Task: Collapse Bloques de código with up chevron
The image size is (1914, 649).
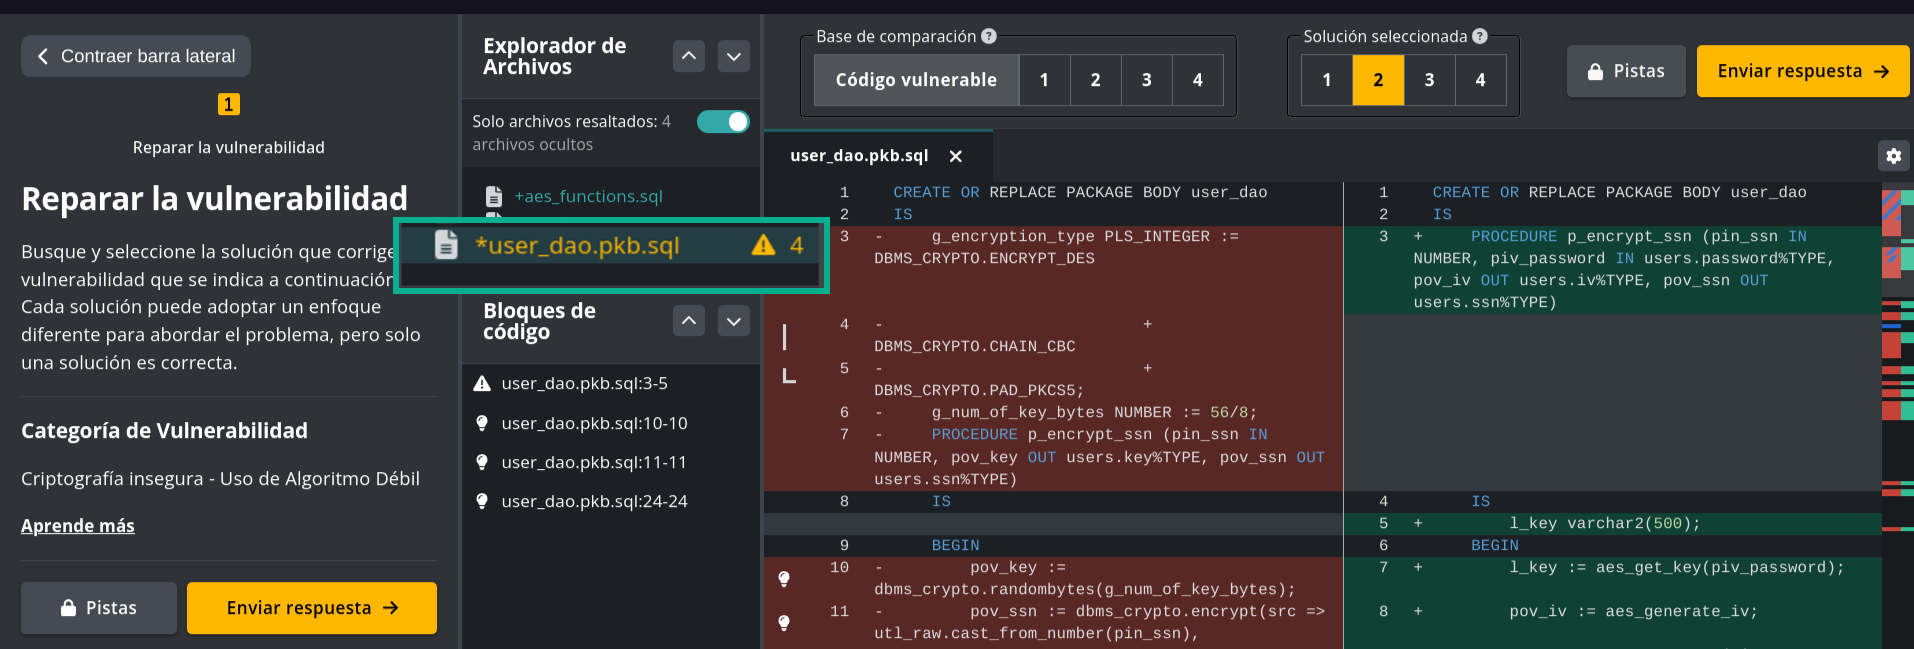Action: pos(689,321)
